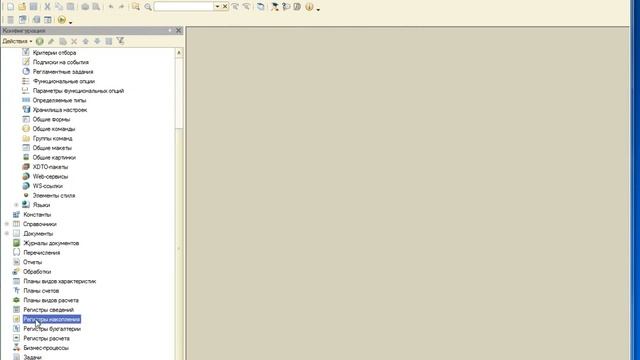Select Параметры функциональных опций item

[78, 91]
